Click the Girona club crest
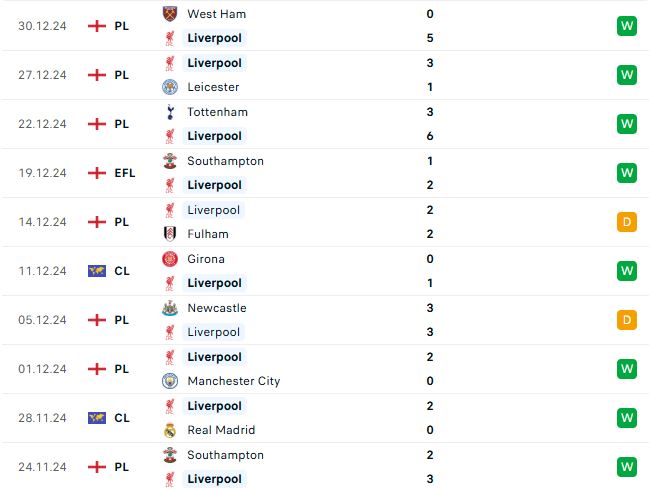 pyautogui.click(x=170, y=259)
